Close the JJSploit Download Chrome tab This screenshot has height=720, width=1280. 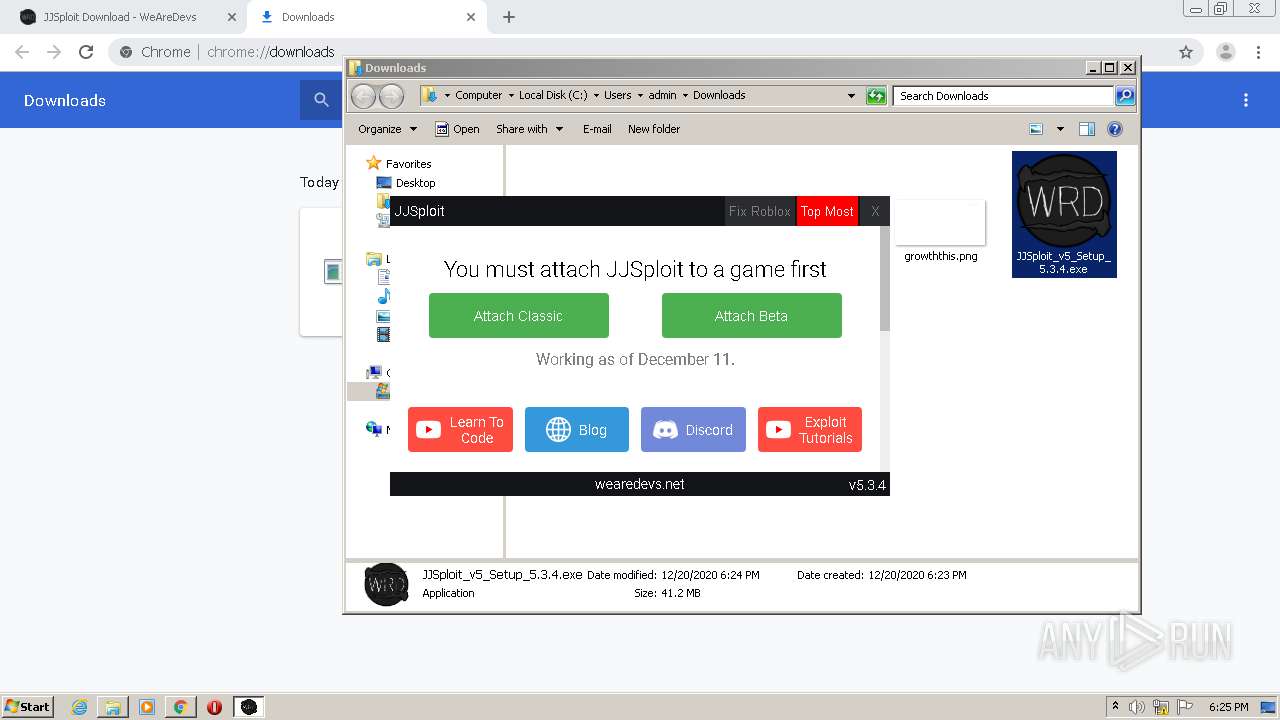point(232,17)
